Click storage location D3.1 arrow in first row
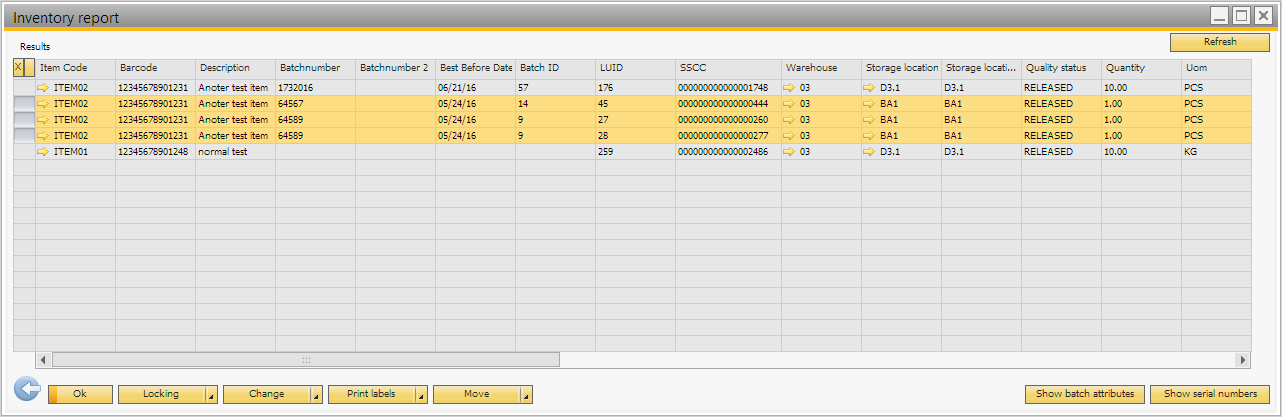This screenshot has height=417, width=1282. 870,88
